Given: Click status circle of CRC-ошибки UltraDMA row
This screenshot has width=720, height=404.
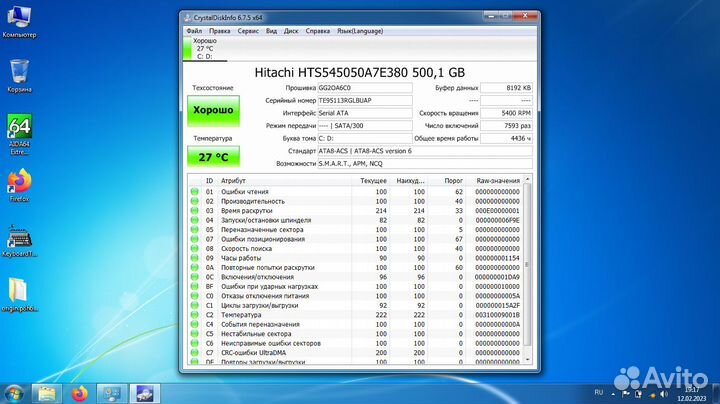Looking at the screenshot, I should point(195,353).
